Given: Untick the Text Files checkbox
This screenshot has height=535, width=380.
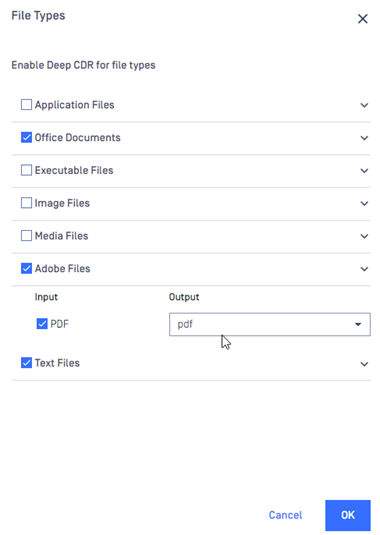Looking at the screenshot, I should coord(26,362).
